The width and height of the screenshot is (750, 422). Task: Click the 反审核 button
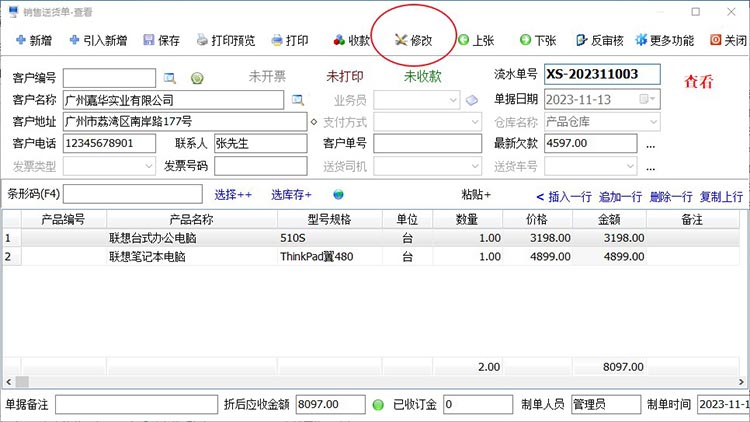point(600,41)
